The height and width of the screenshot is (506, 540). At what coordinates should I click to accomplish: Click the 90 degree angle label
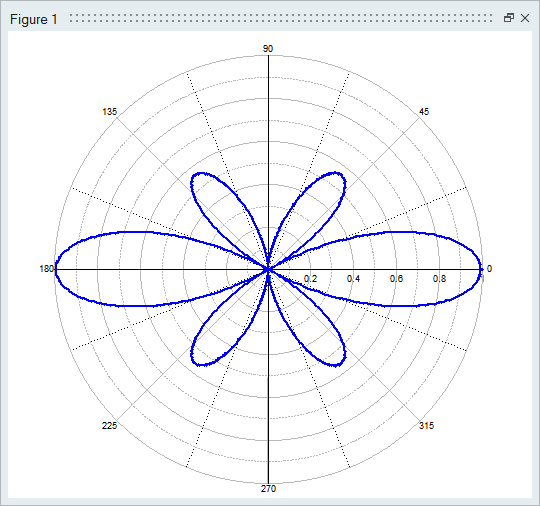[268, 49]
